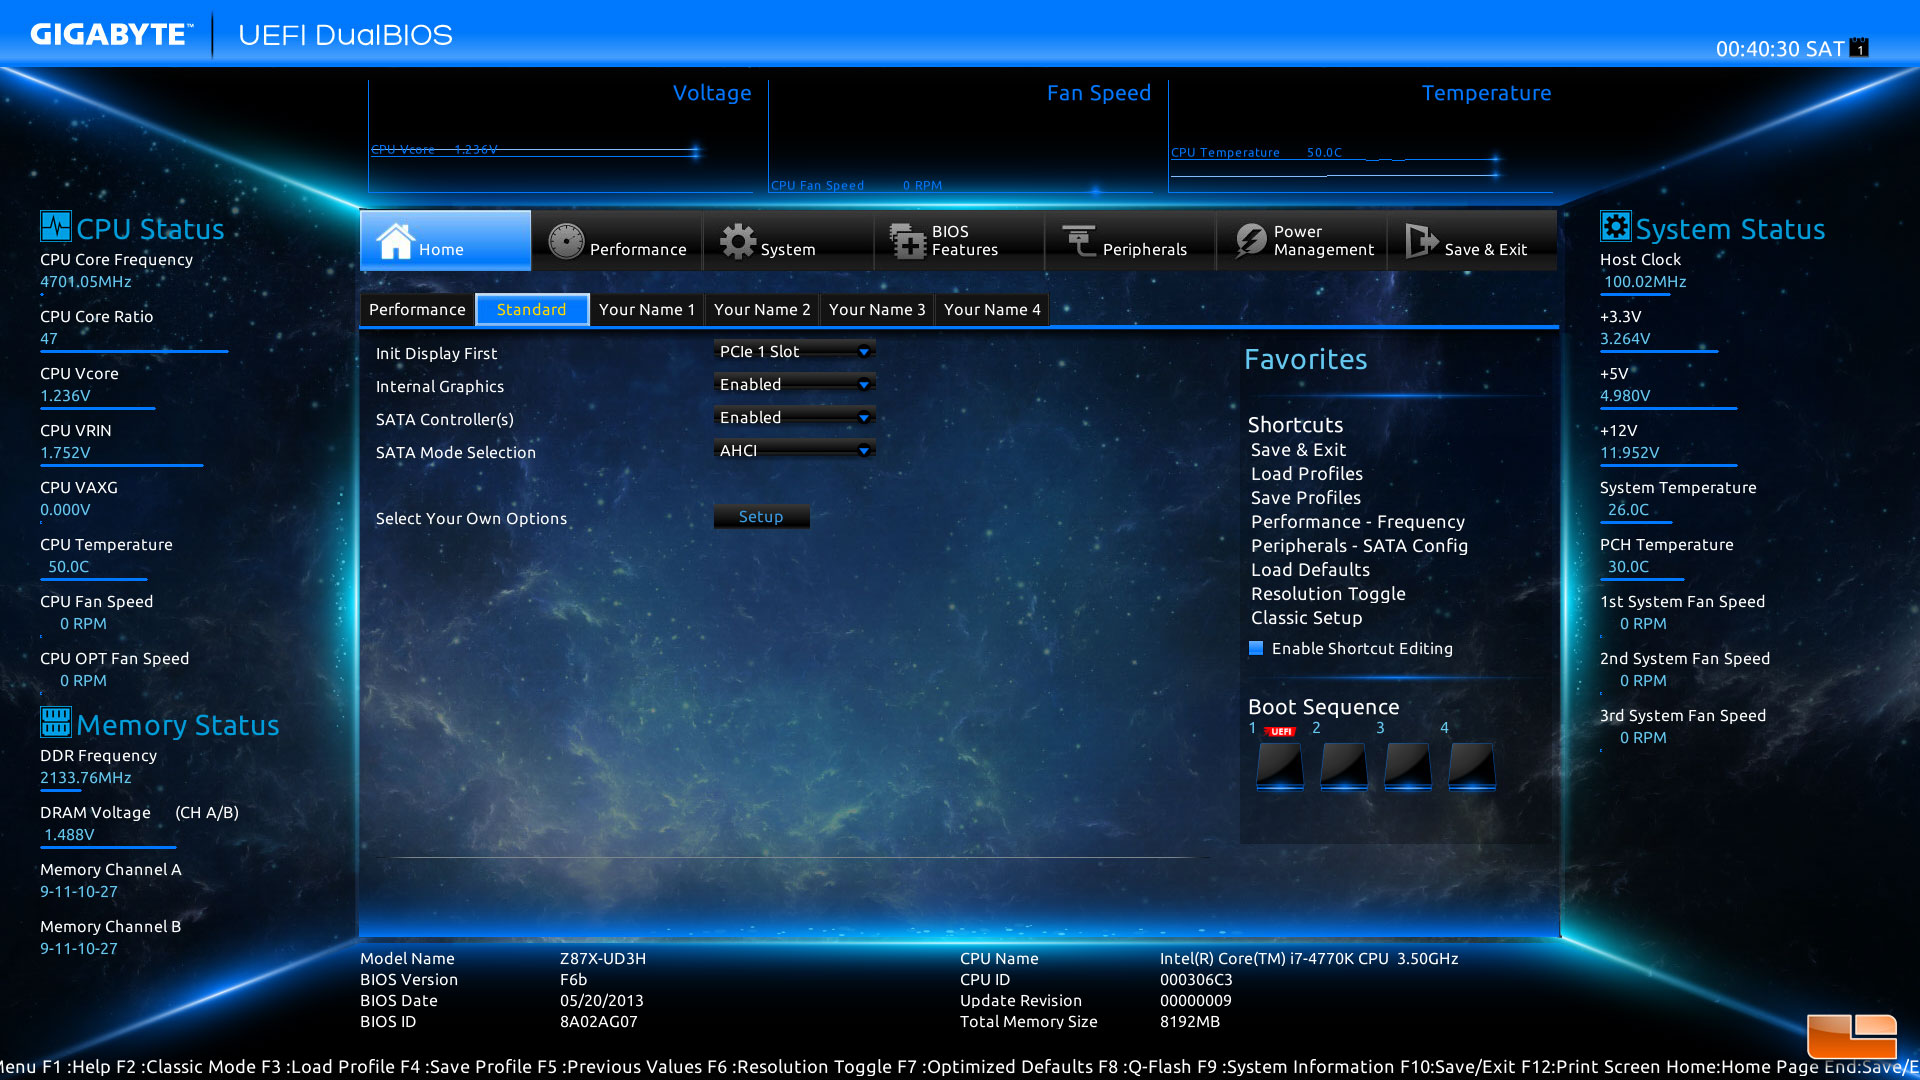Click the CPU Temperature graph line
This screenshot has height=1080, width=1920.
point(1335,157)
